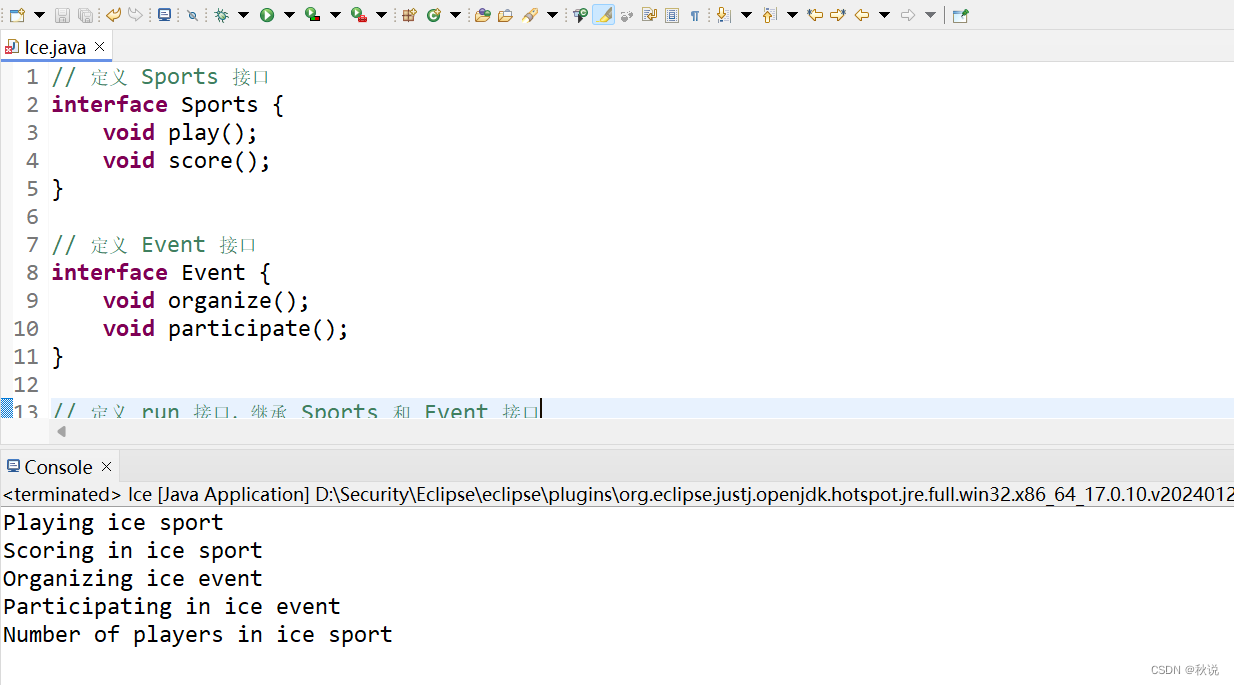The width and height of the screenshot is (1234, 685).
Task: Click console line 'Scoring in ice sport'
Action: coord(133,551)
